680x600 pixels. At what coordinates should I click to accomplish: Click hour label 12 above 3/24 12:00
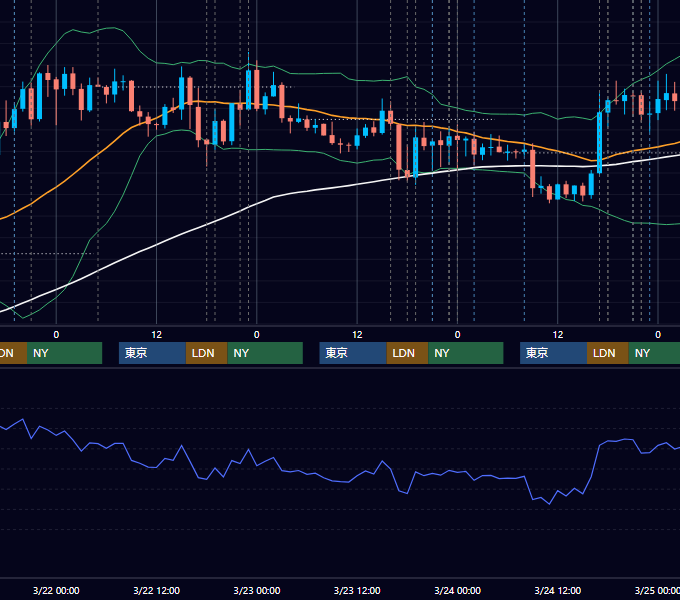[557, 335]
